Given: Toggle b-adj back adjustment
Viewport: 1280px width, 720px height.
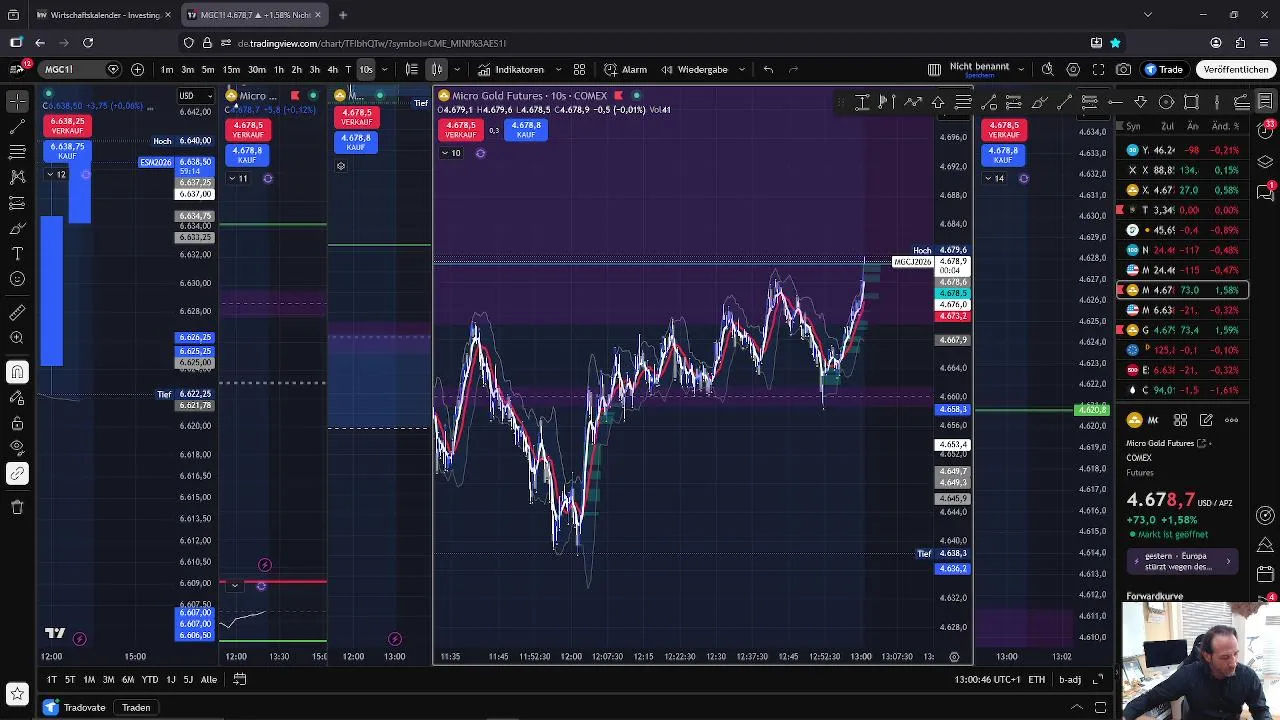Looking at the screenshot, I should [1070, 680].
